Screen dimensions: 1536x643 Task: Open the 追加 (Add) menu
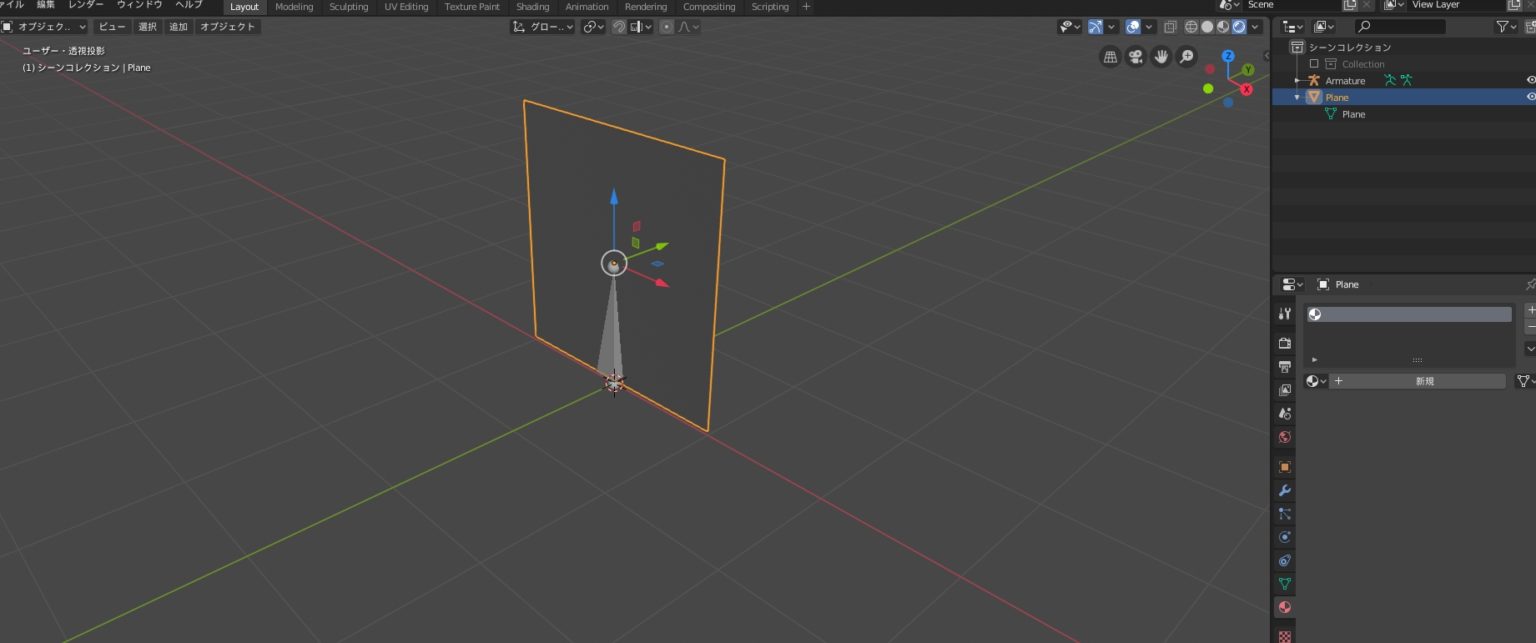tap(178, 27)
